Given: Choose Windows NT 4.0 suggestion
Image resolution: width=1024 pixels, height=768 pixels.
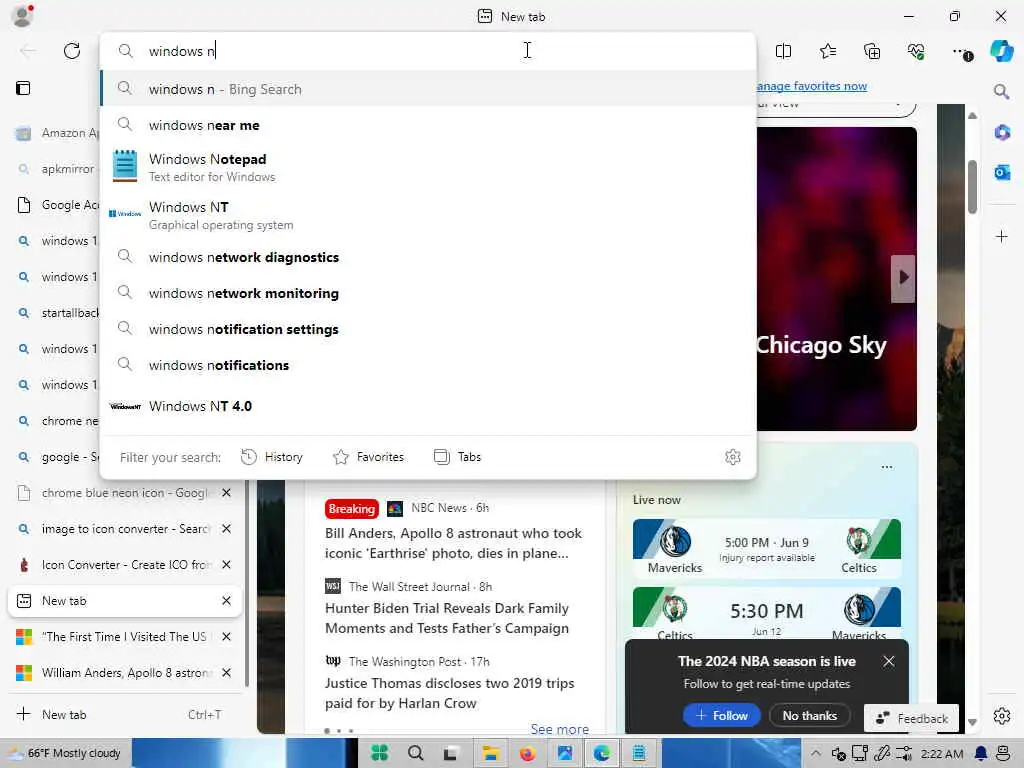Looking at the screenshot, I should click(x=428, y=406).
